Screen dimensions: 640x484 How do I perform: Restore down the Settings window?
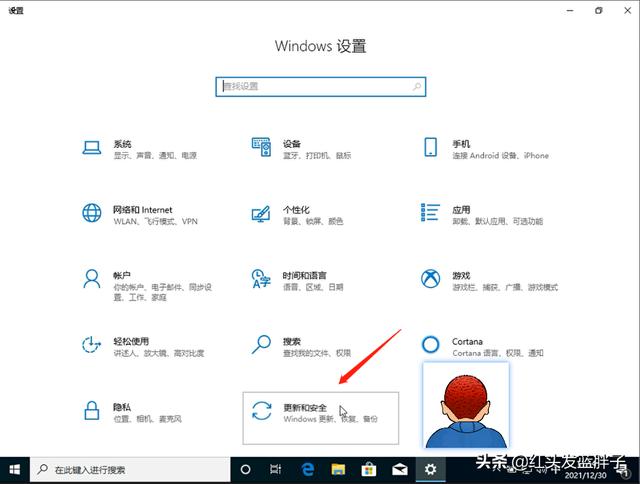pos(598,11)
